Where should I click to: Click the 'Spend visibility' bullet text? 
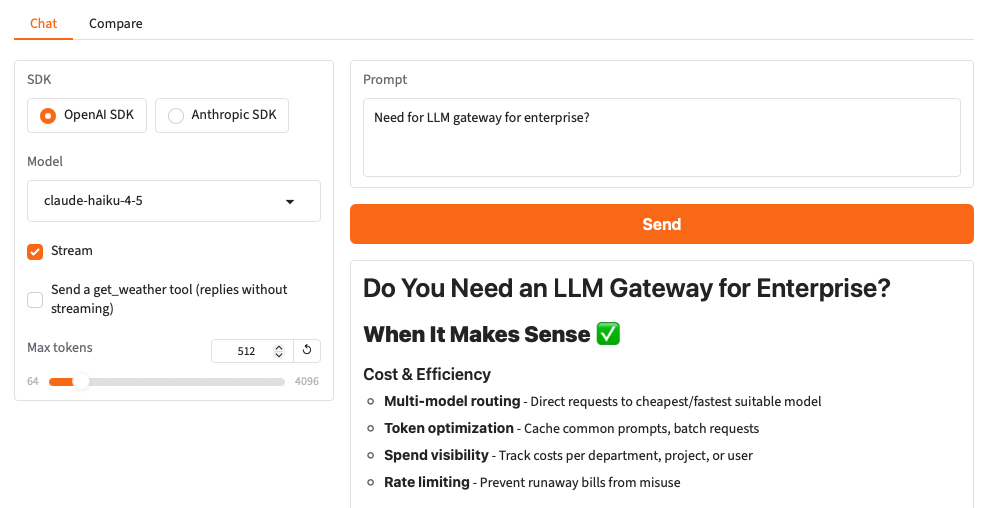pyautogui.click(x=437, y=455)
